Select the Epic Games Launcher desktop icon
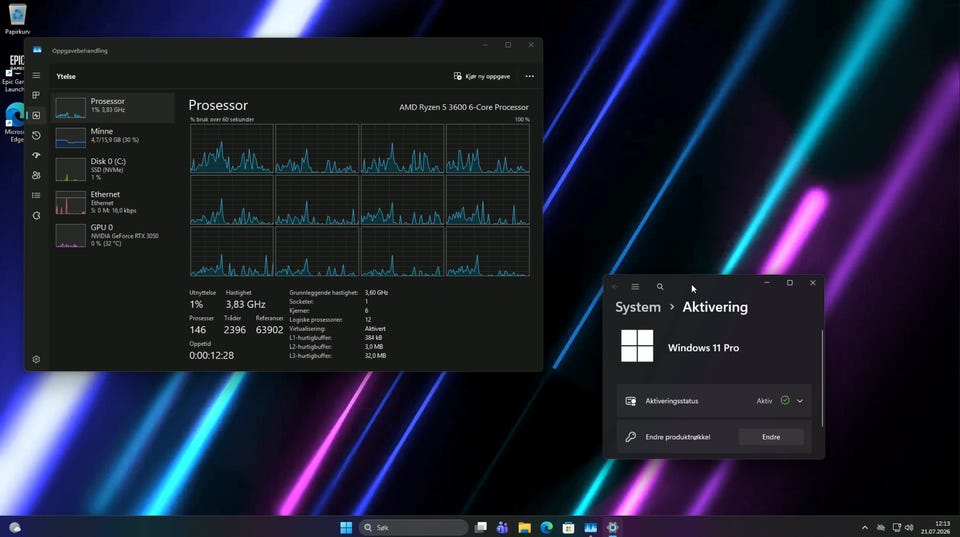960x537 pixels. coord(13,73)
